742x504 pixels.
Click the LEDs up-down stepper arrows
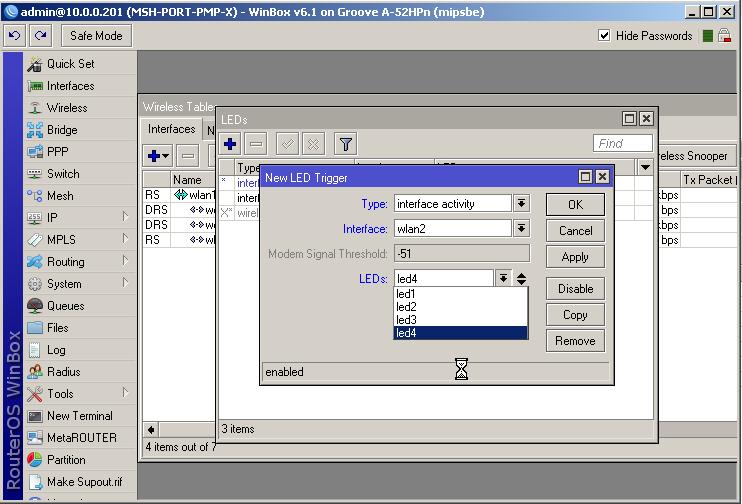521,279
